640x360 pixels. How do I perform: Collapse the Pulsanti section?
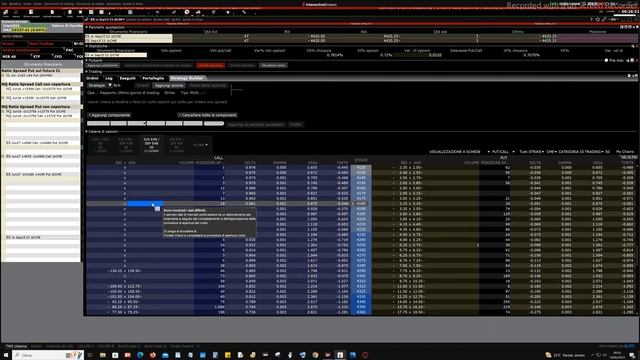[x=87, y=60]
